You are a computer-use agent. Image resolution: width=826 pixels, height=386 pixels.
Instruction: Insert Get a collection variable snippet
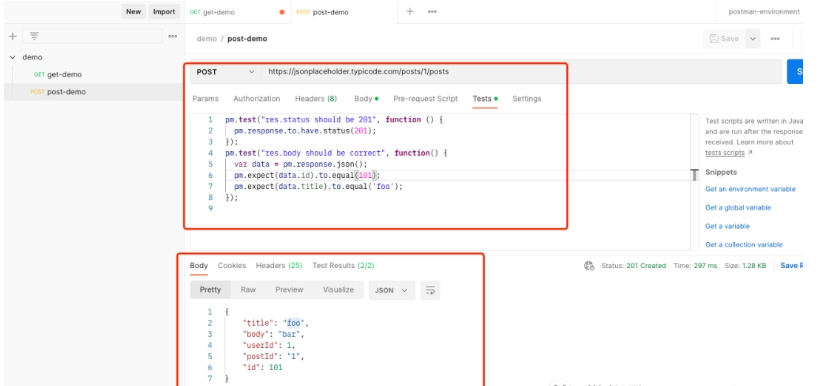pyautogui.click(x=744, y=244)
